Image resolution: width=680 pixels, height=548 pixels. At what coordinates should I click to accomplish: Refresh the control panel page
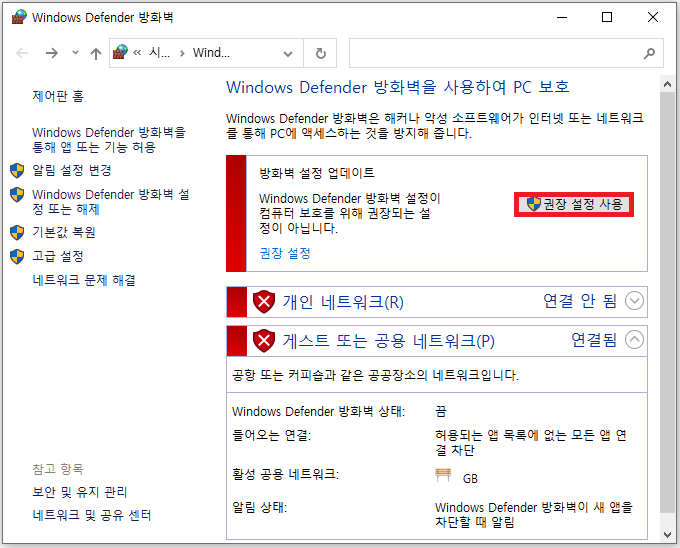[320, 53]
